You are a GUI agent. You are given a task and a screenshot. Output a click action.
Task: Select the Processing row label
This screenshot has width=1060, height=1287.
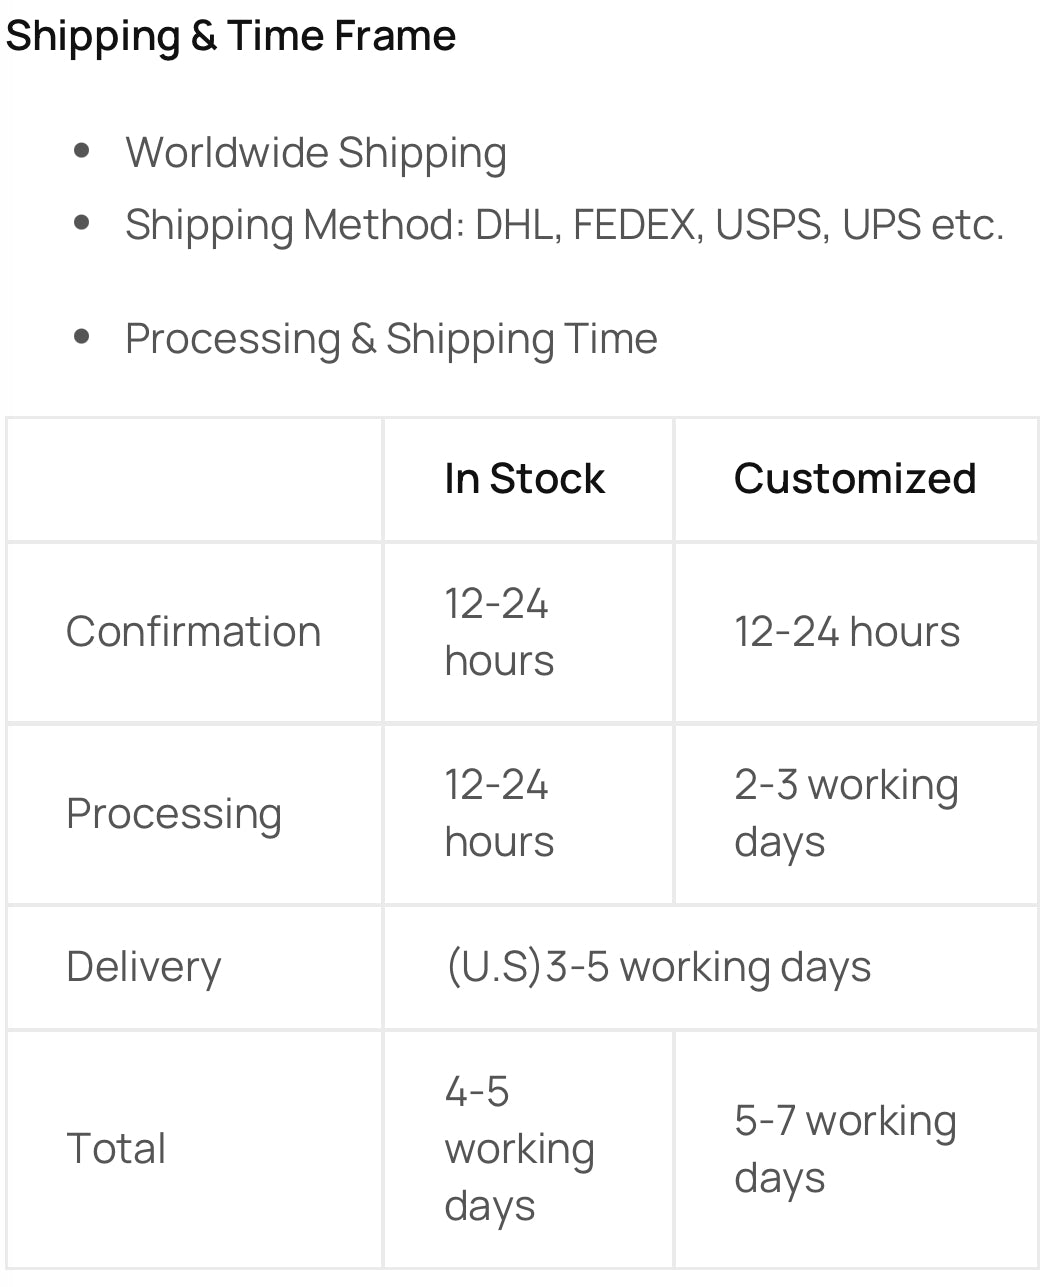point(174,814)
